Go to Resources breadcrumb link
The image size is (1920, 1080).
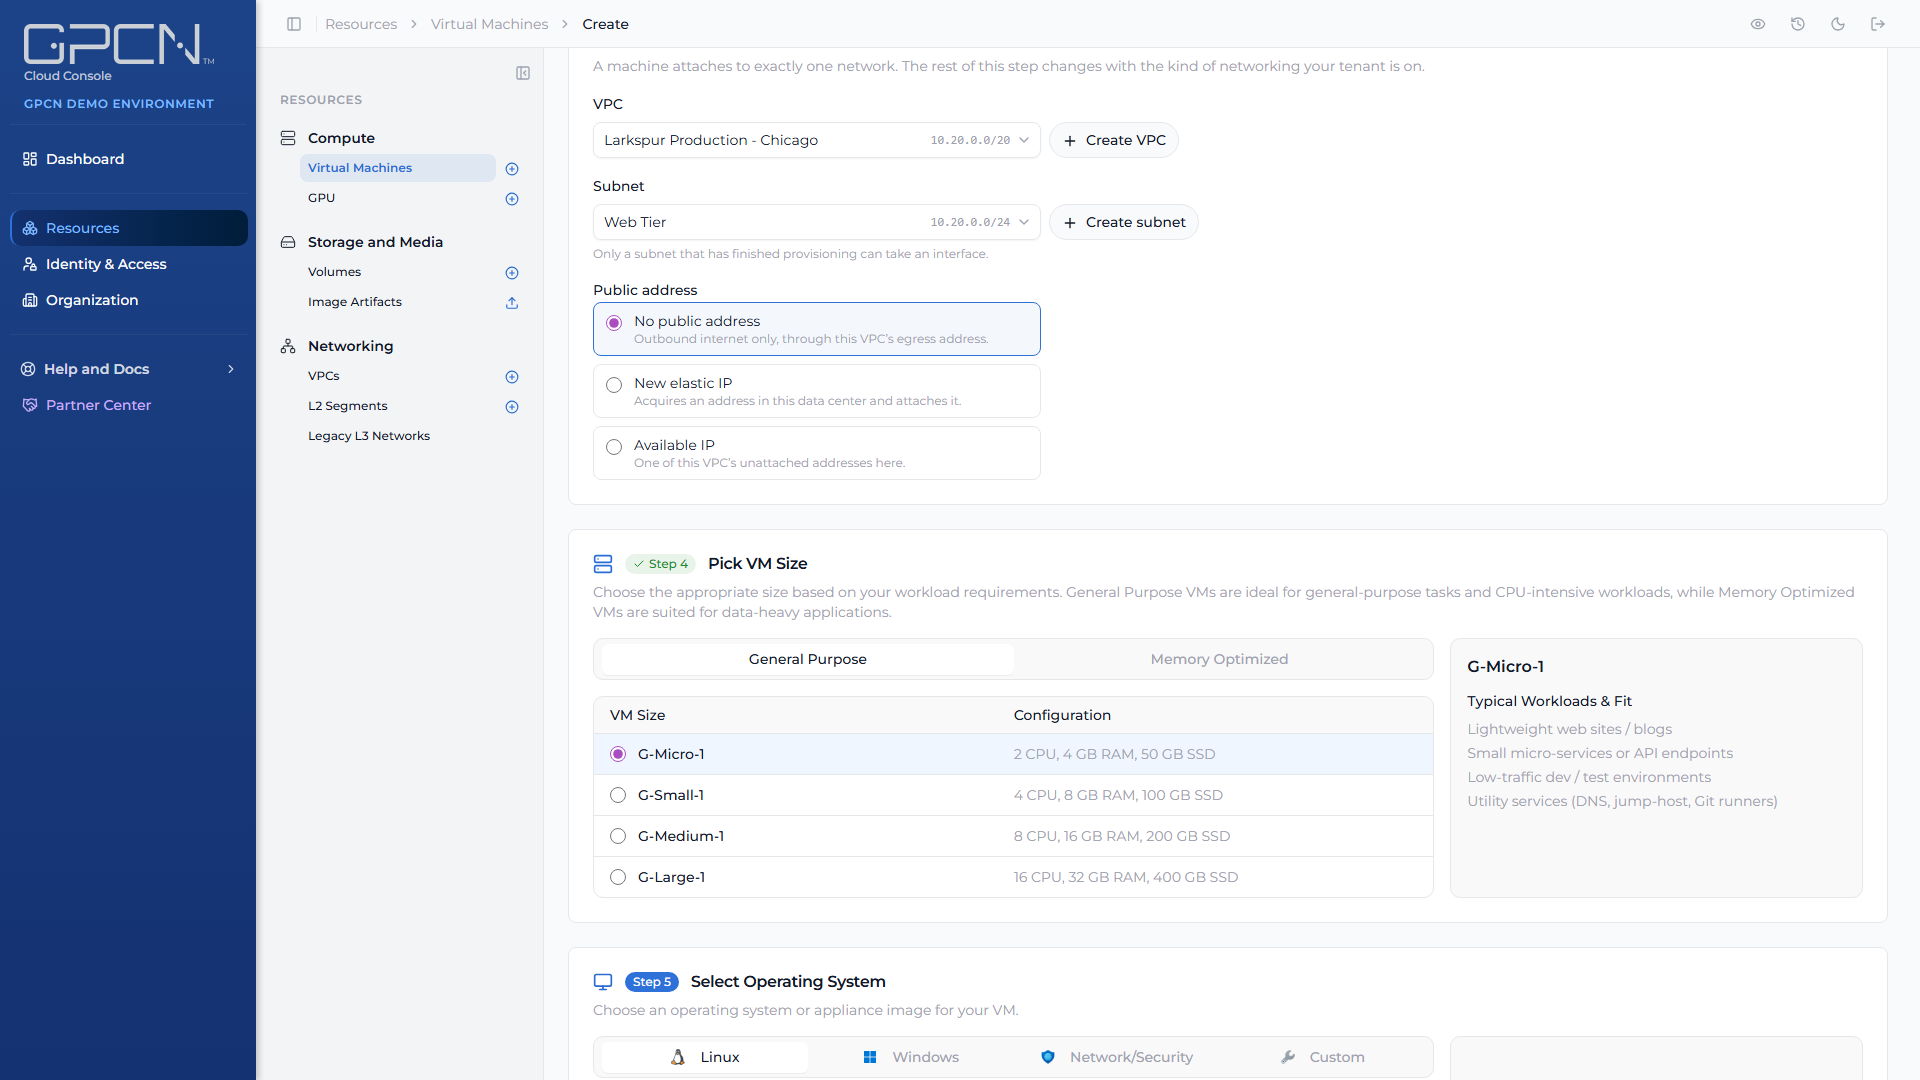point(361,24)
